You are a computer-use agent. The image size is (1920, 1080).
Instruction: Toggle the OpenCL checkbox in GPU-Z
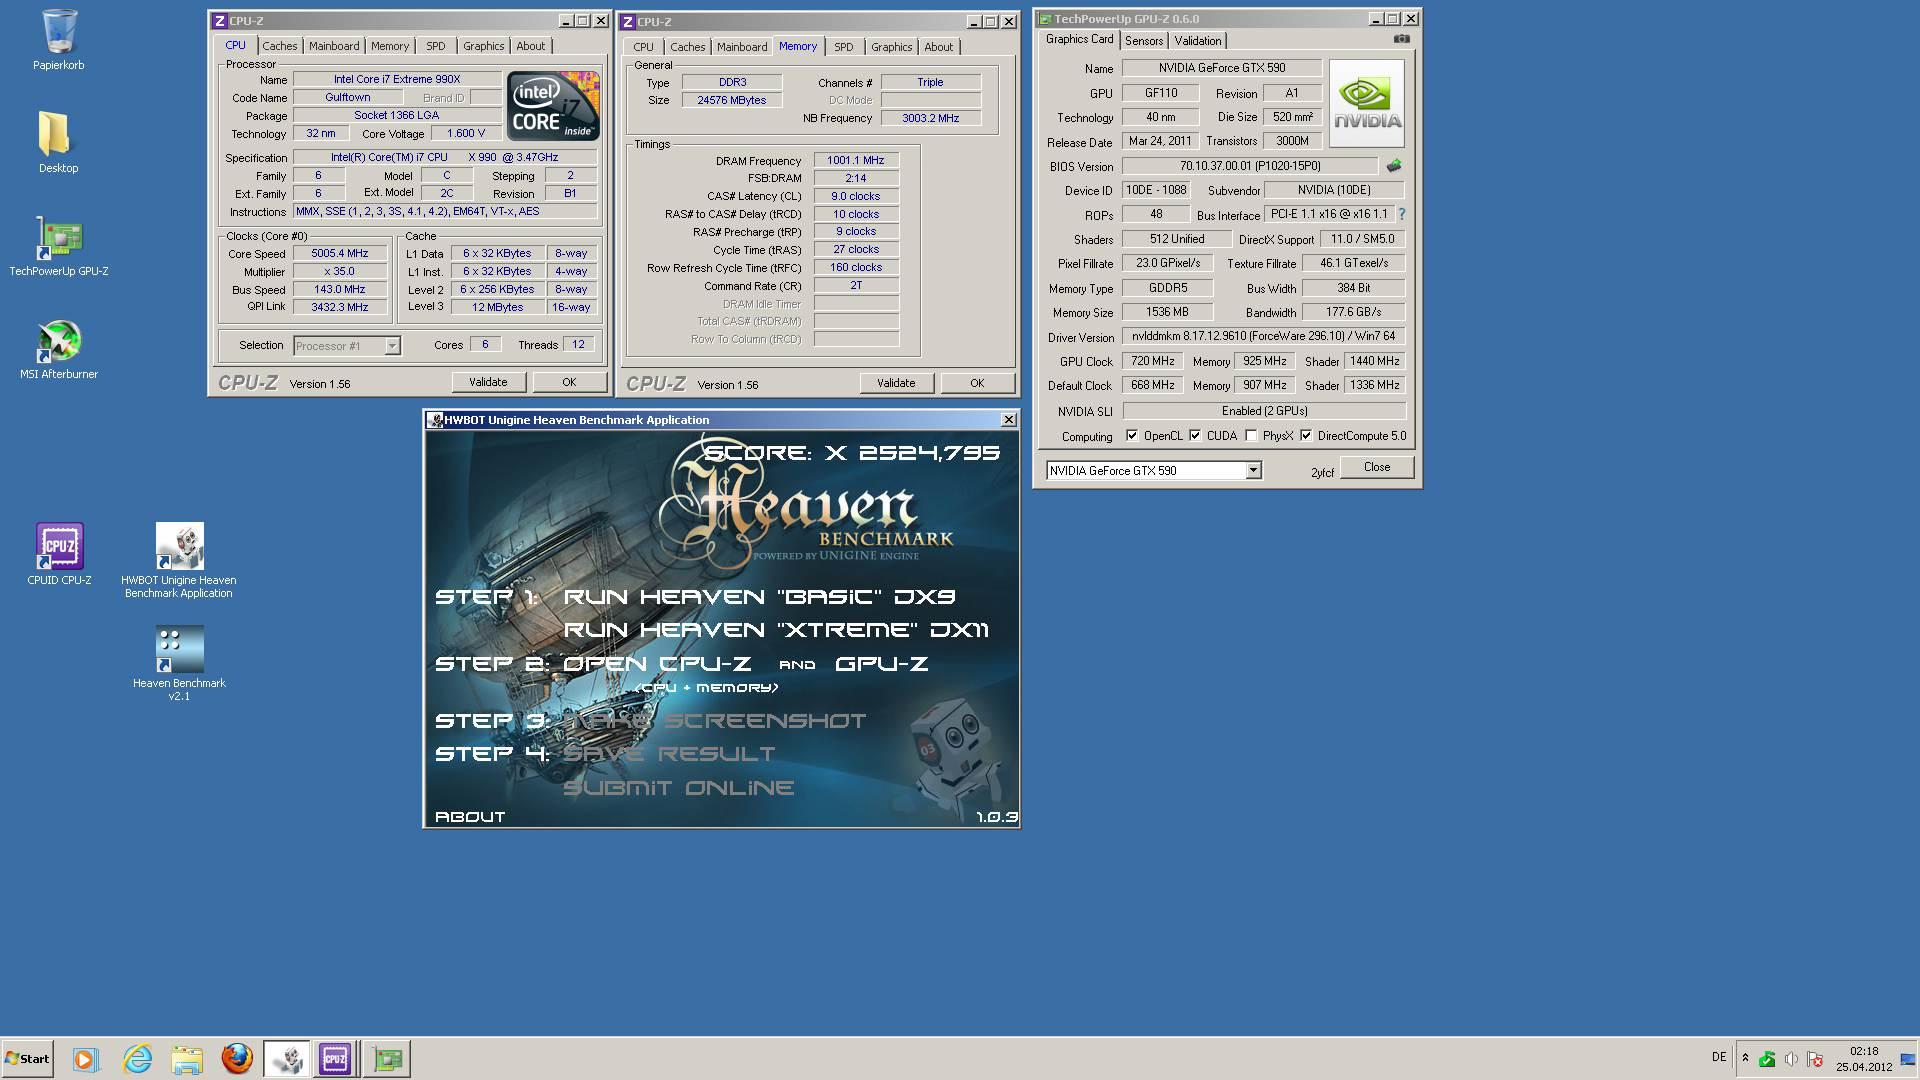coord(1132,436)
